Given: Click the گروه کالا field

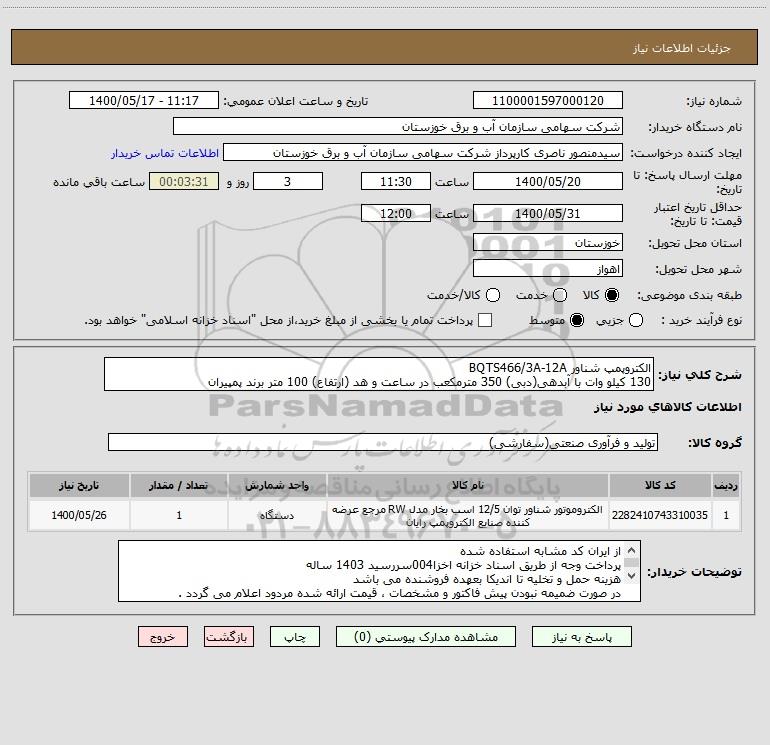Looking at the screenshot, I should (x=383, y=442).
